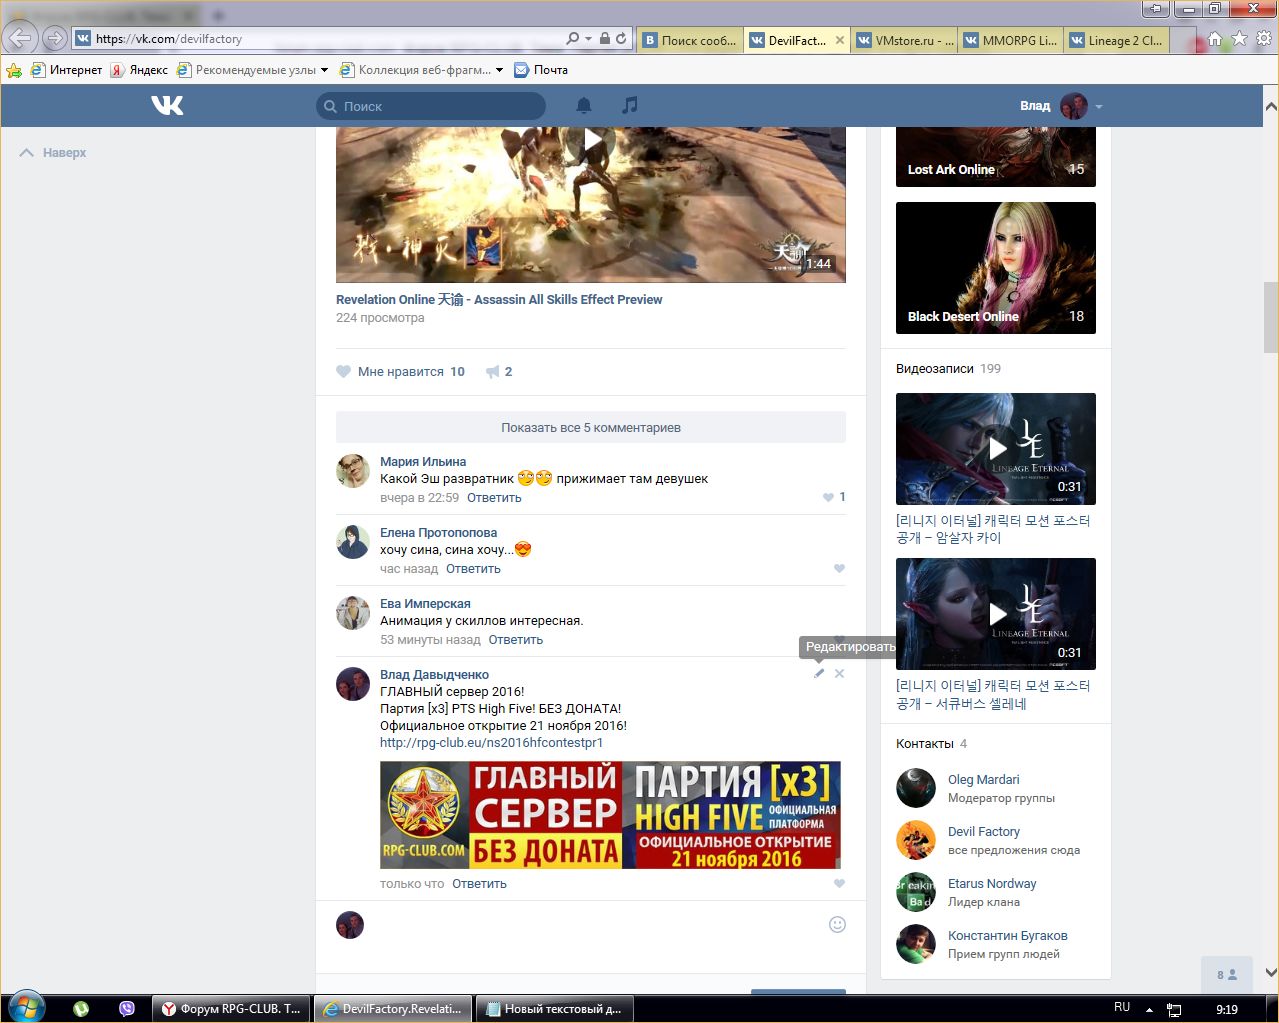Open browser favorites star icon
The height and width of the screenshot is (1023, 1279).
click(x=1240, y=39)
